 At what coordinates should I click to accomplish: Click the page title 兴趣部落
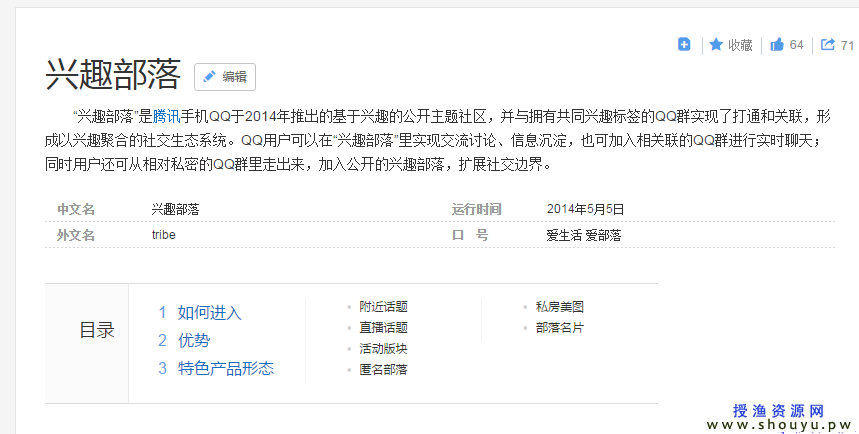113,74
